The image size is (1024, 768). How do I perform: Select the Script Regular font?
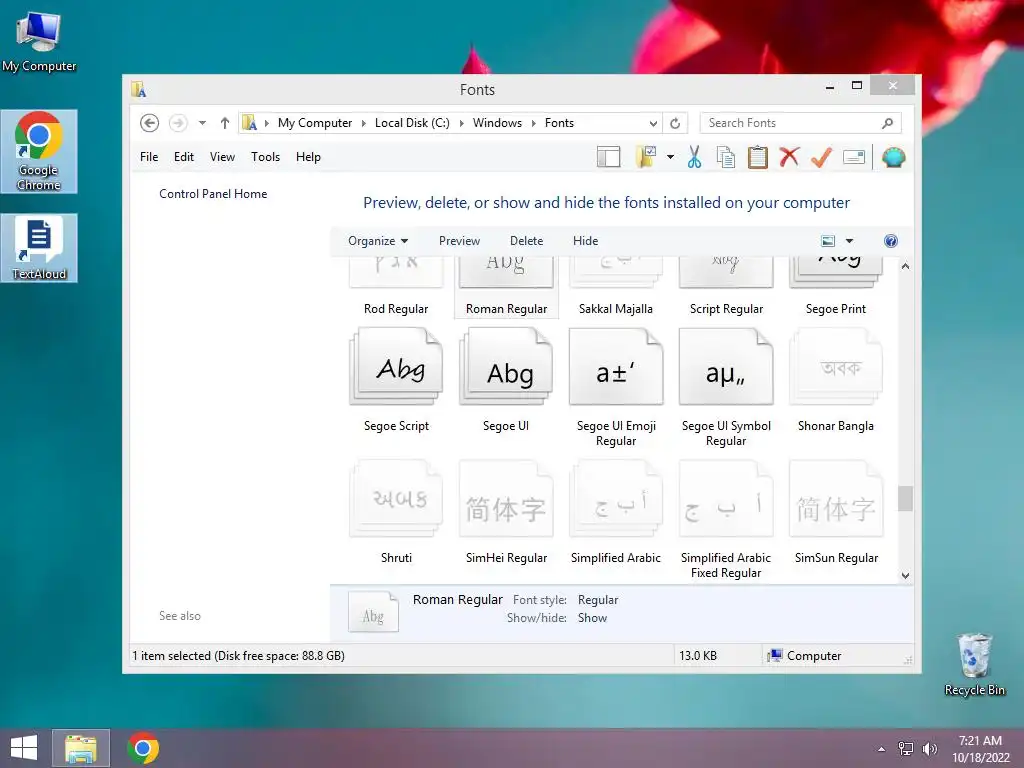click(x=726, y=287)
